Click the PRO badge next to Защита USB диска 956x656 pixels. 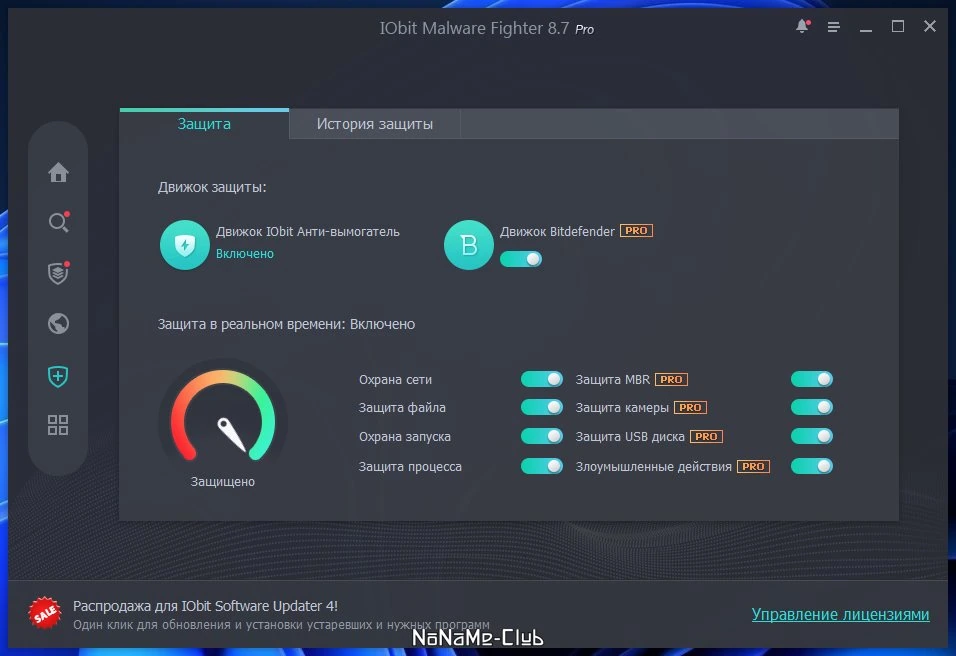coord(706,437)
